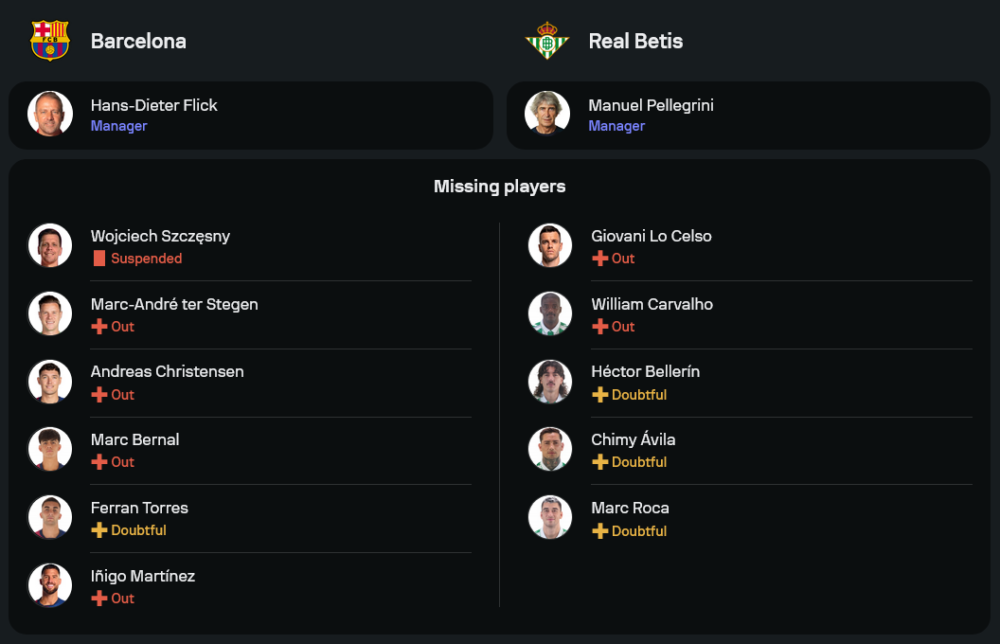The image size is (1000, 644).
Task: Click the Hans-Dieter Flick name text
Action: [x=154, y=105]
